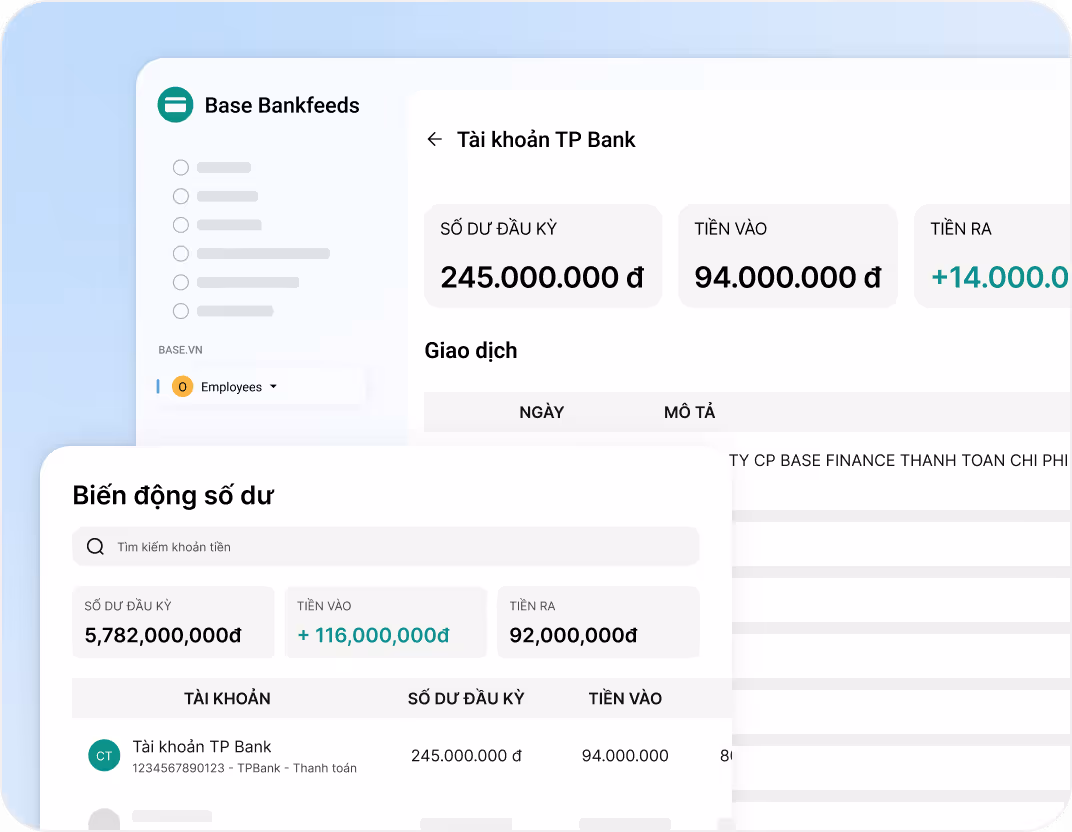Click the Base Bankfeeds green logo icon

[x=175, y=105]
